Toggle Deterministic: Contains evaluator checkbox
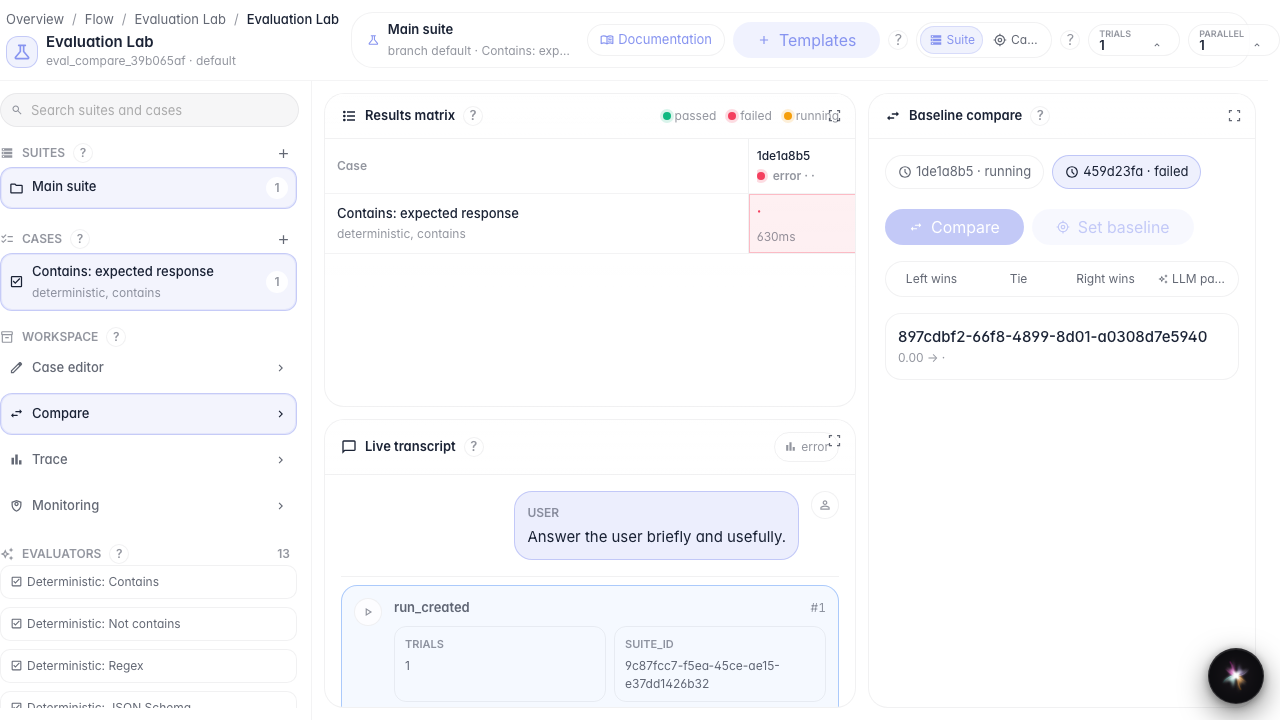The image size is (1280, 720). pyautogui.click(x=16, y=582)
